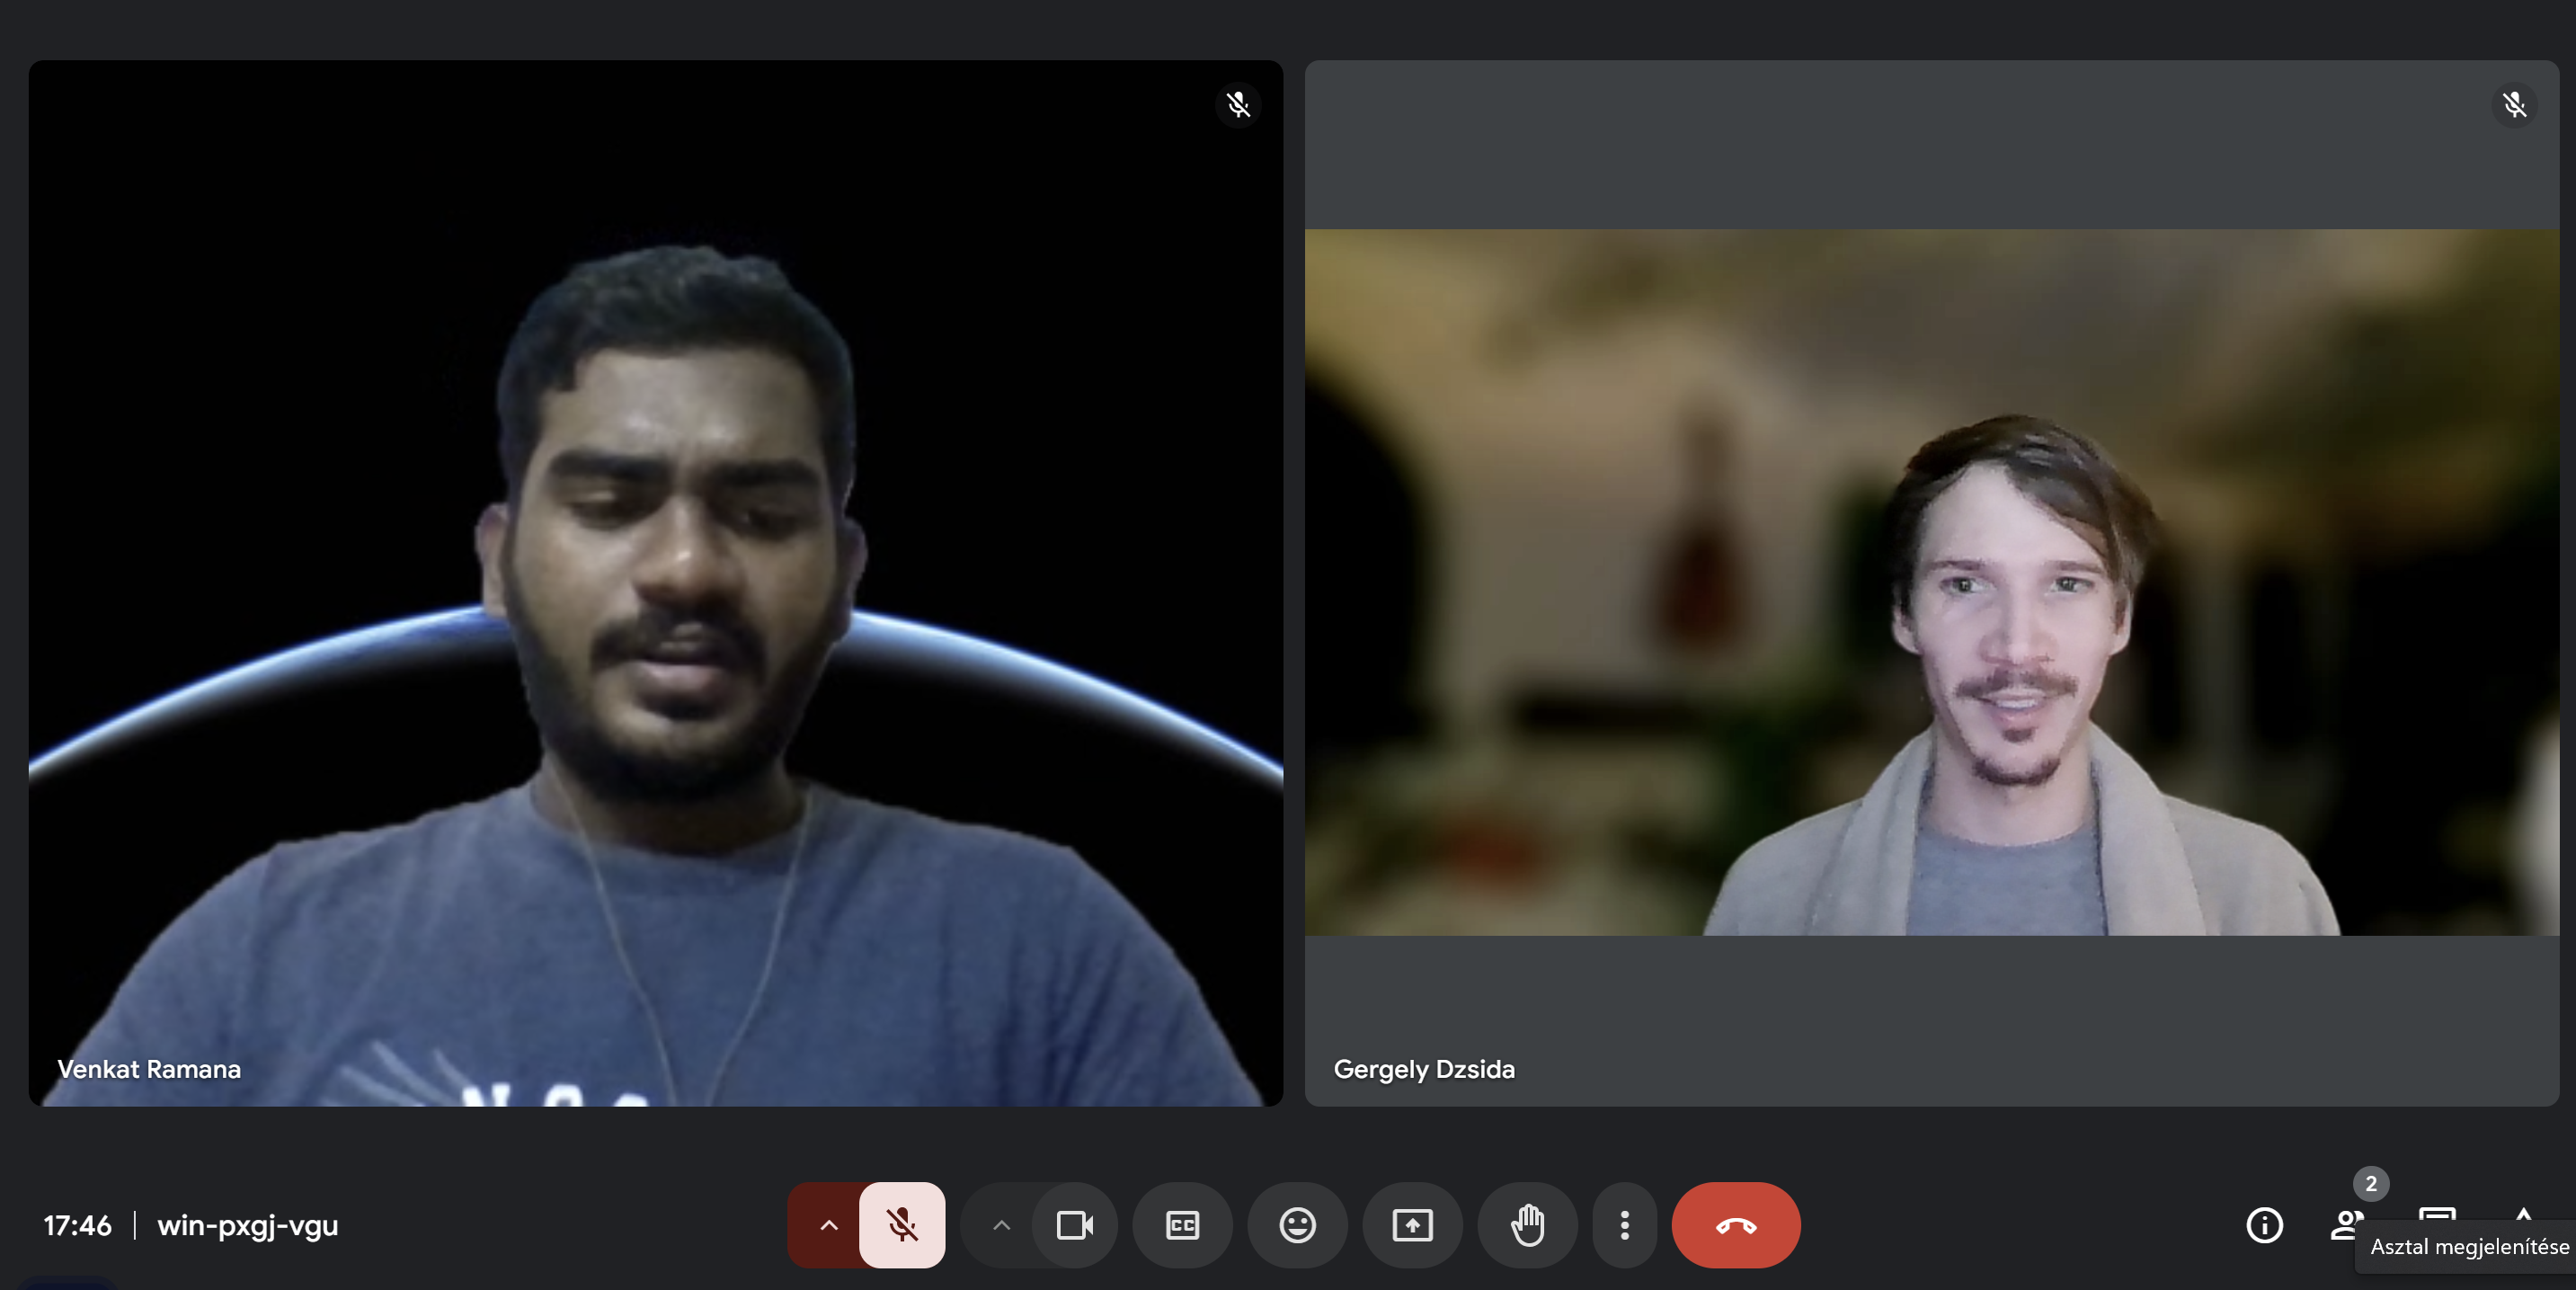
Task: Click the present screen icon
Action: coord(1412,1224)
